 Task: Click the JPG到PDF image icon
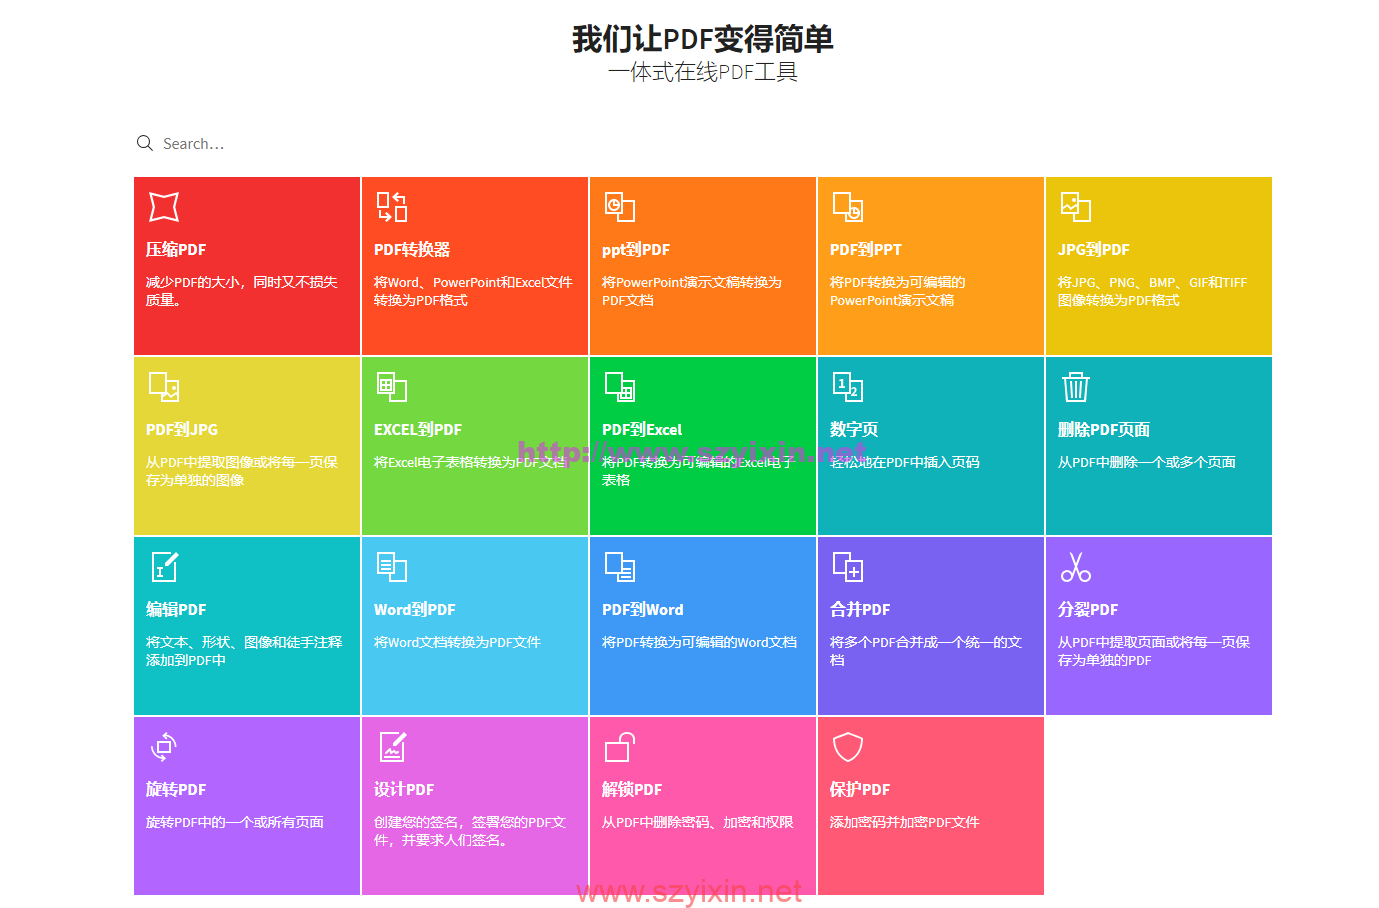(1076, 207)
